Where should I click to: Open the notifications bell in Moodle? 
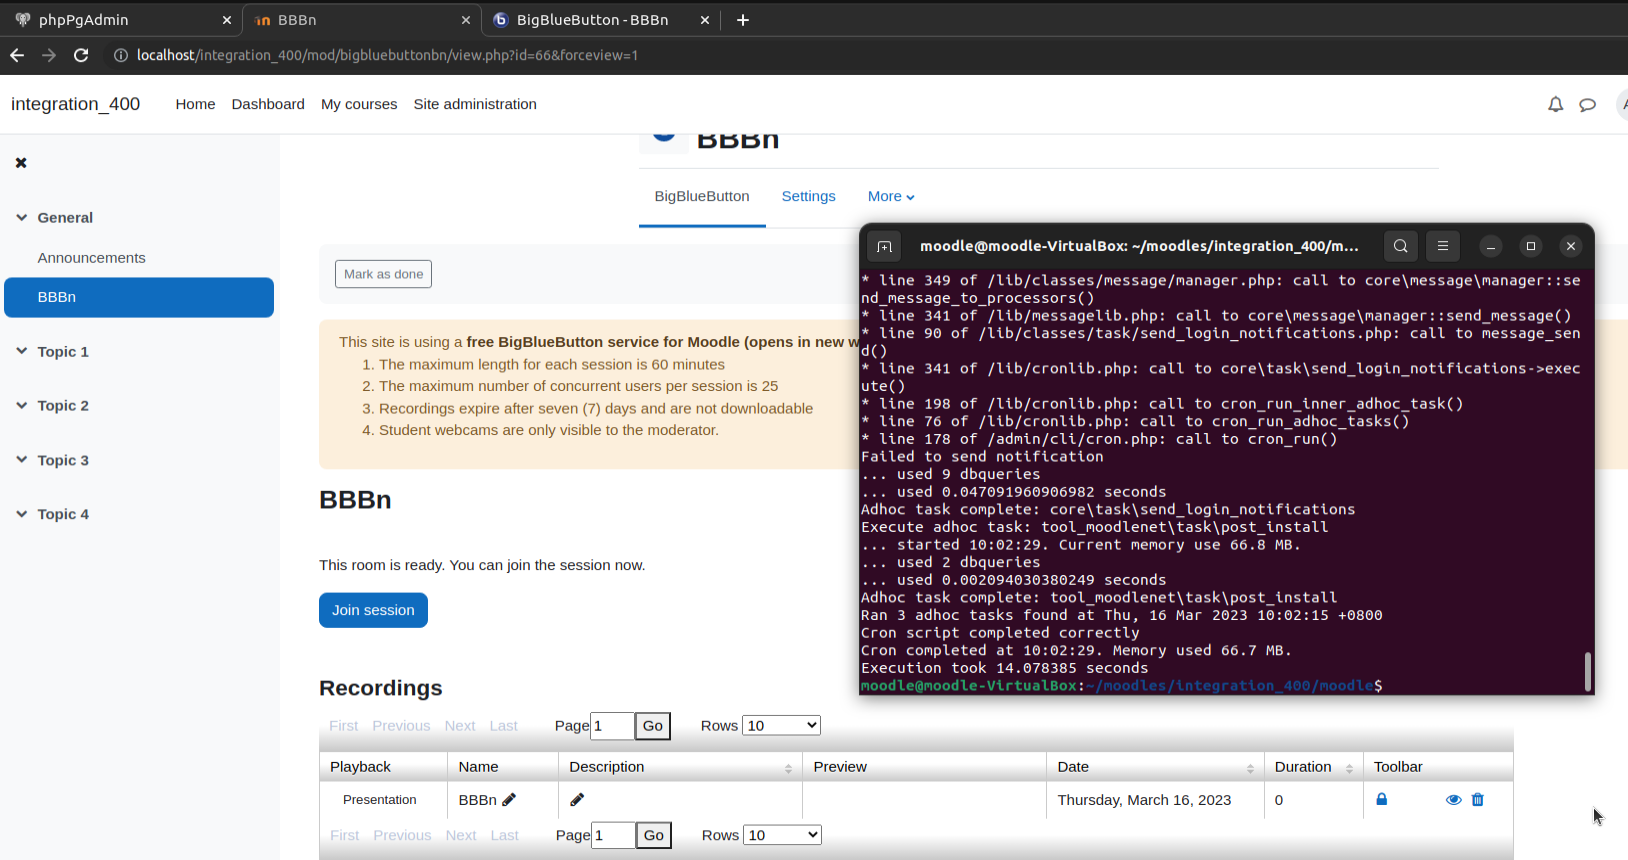(1556, 104)
